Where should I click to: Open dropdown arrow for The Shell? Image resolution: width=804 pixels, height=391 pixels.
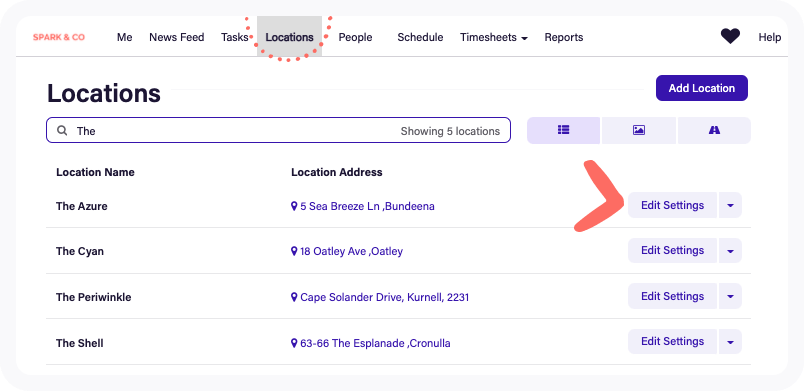(x=730, y=342)
